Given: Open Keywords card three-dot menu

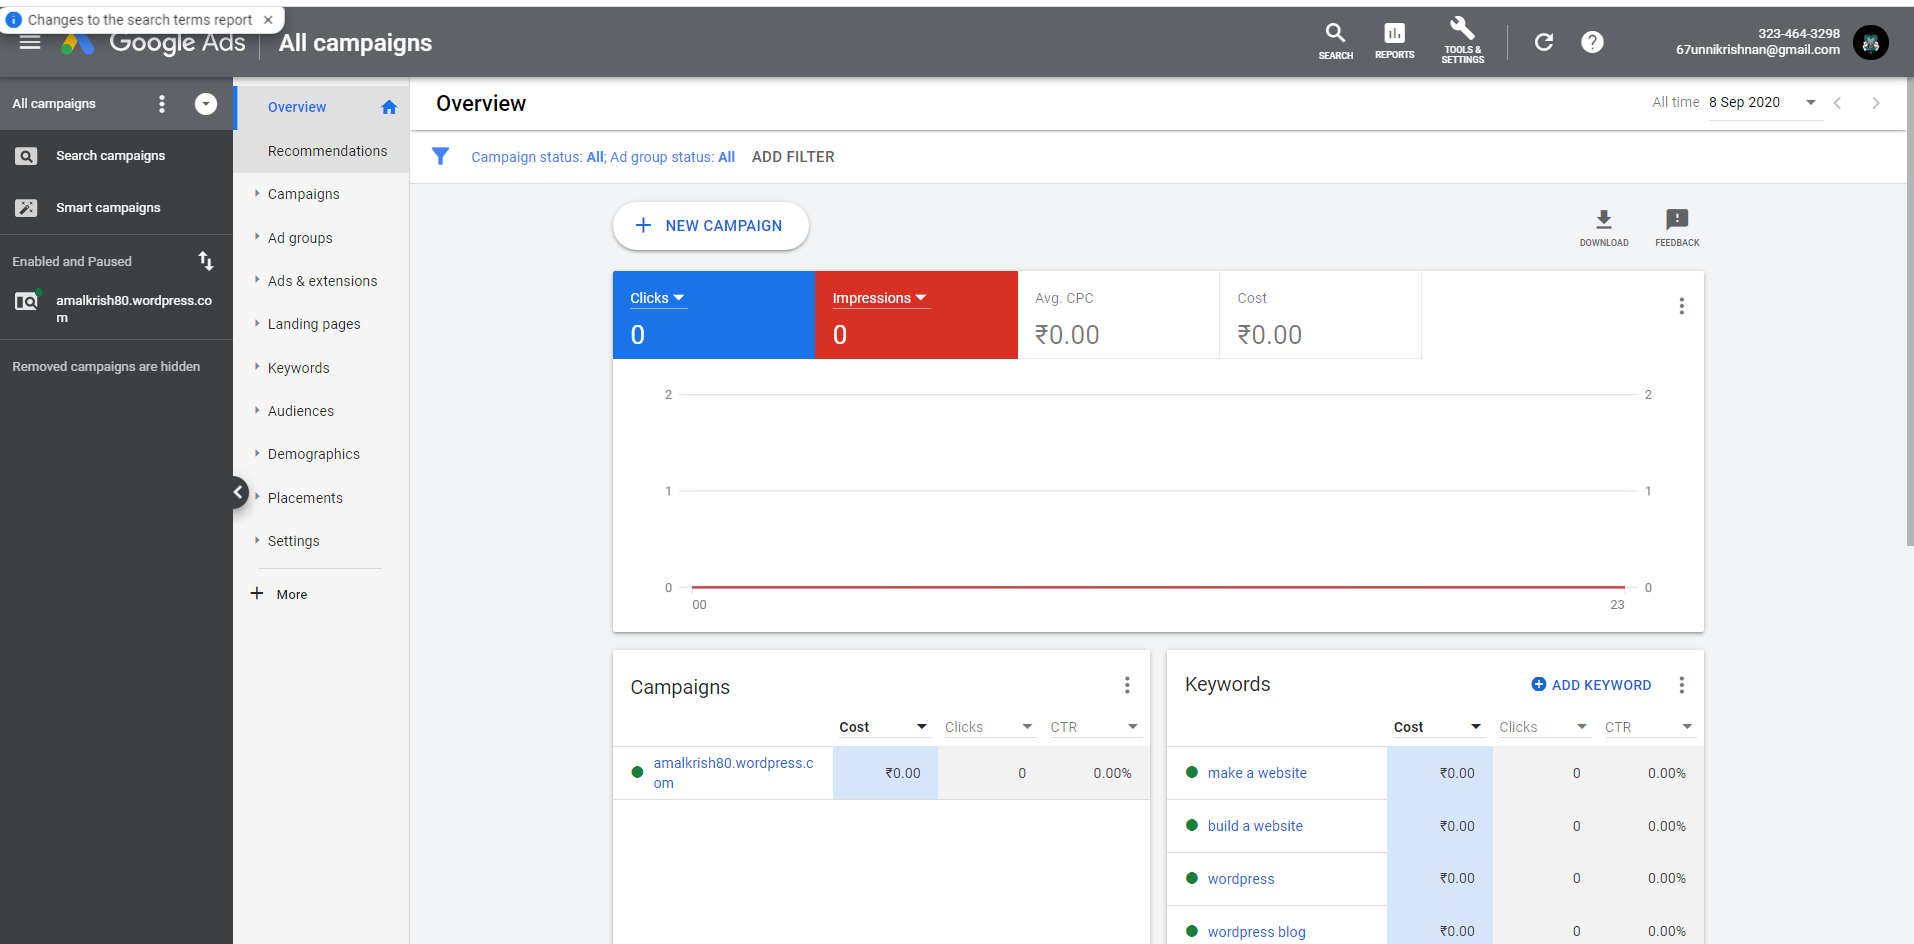Looking at the screenshot, I should 1681,685.
